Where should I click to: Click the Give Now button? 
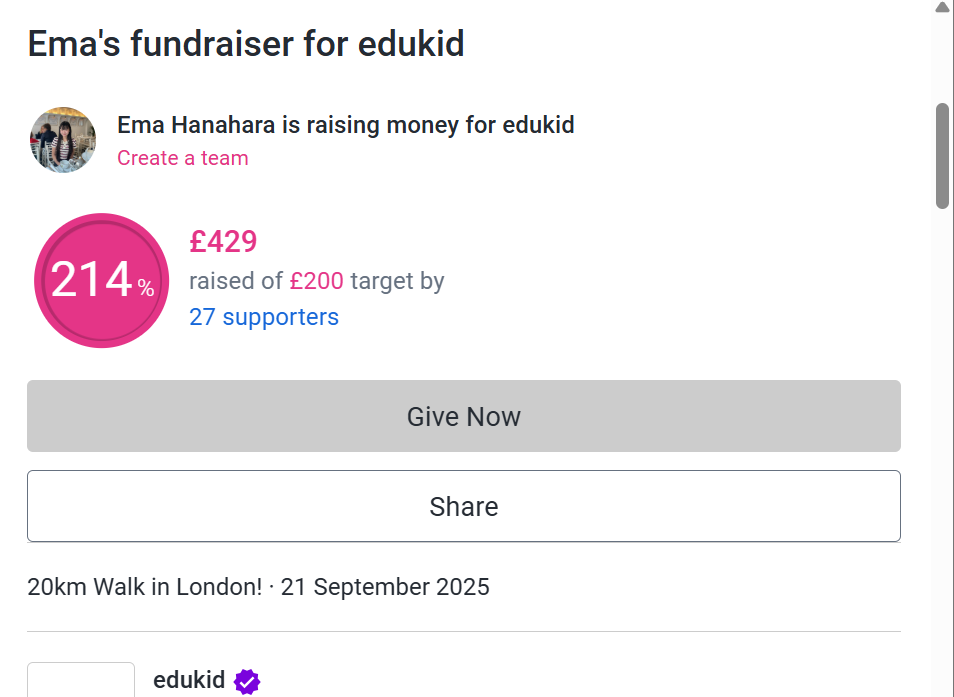pos(463,416)
